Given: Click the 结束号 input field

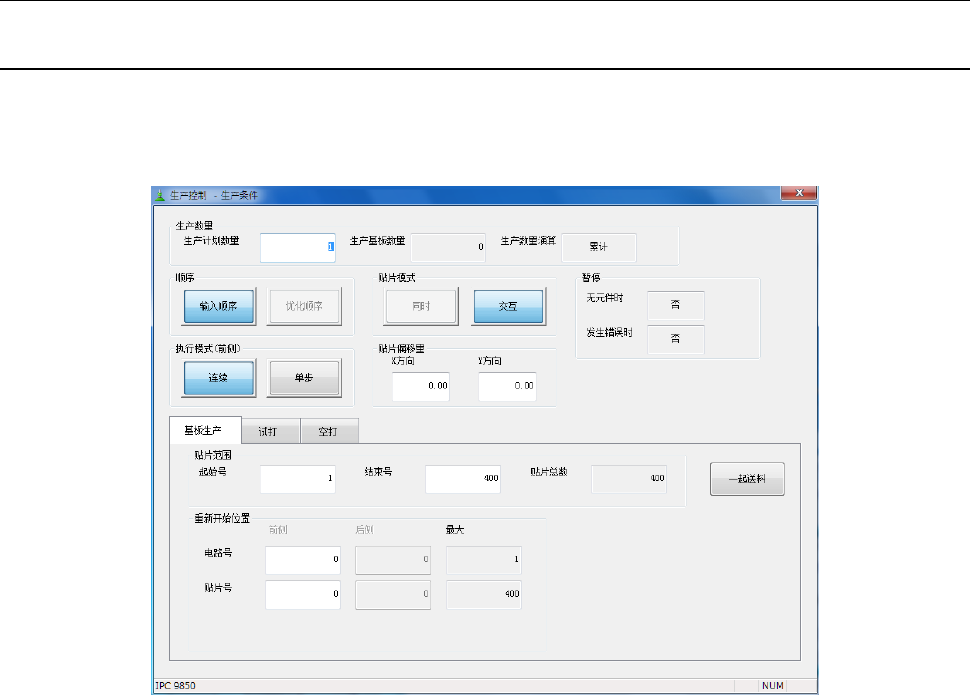Looking at the screenshot, I should click(463, 479).
